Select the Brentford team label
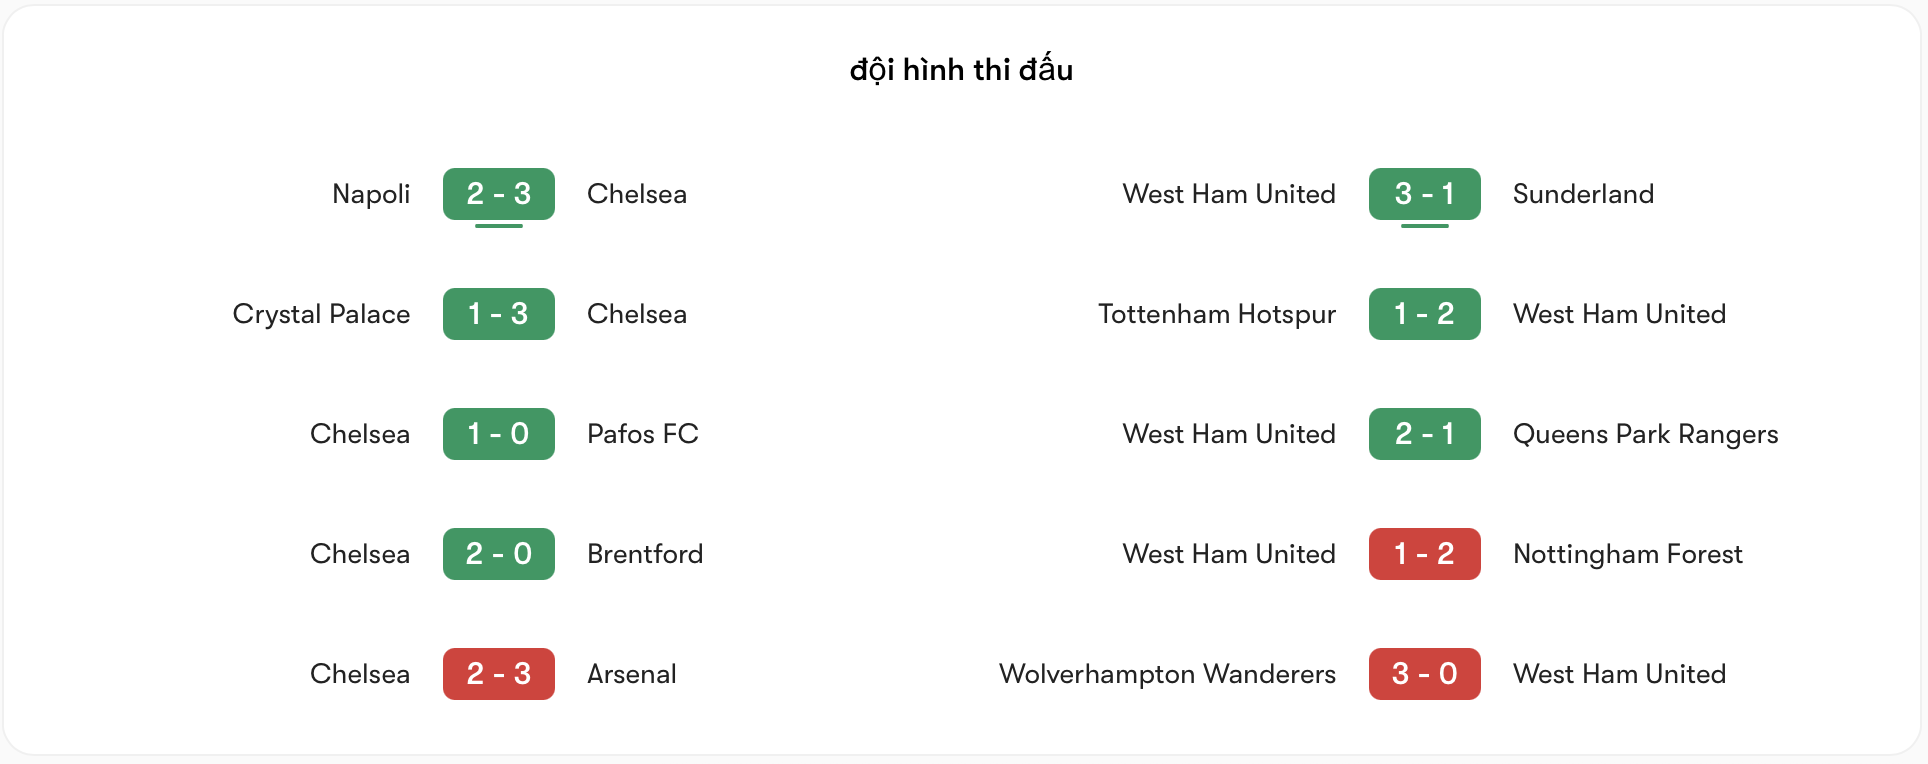The height and width of the screenshot is (764, 1928). pos(645,554)
